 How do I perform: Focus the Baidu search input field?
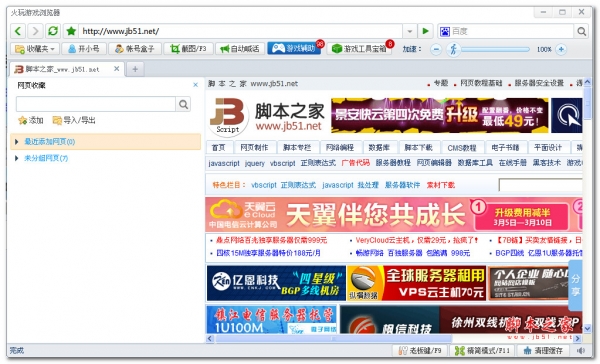512,31
